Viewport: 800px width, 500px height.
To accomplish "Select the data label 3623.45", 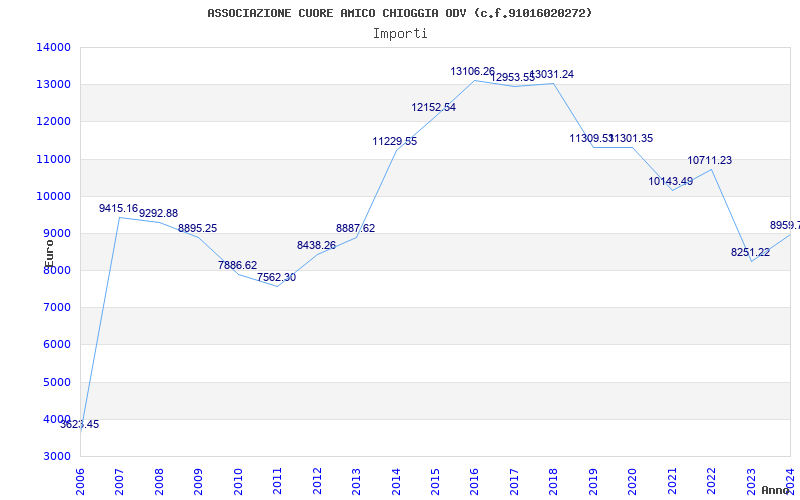I will [80, 424].
